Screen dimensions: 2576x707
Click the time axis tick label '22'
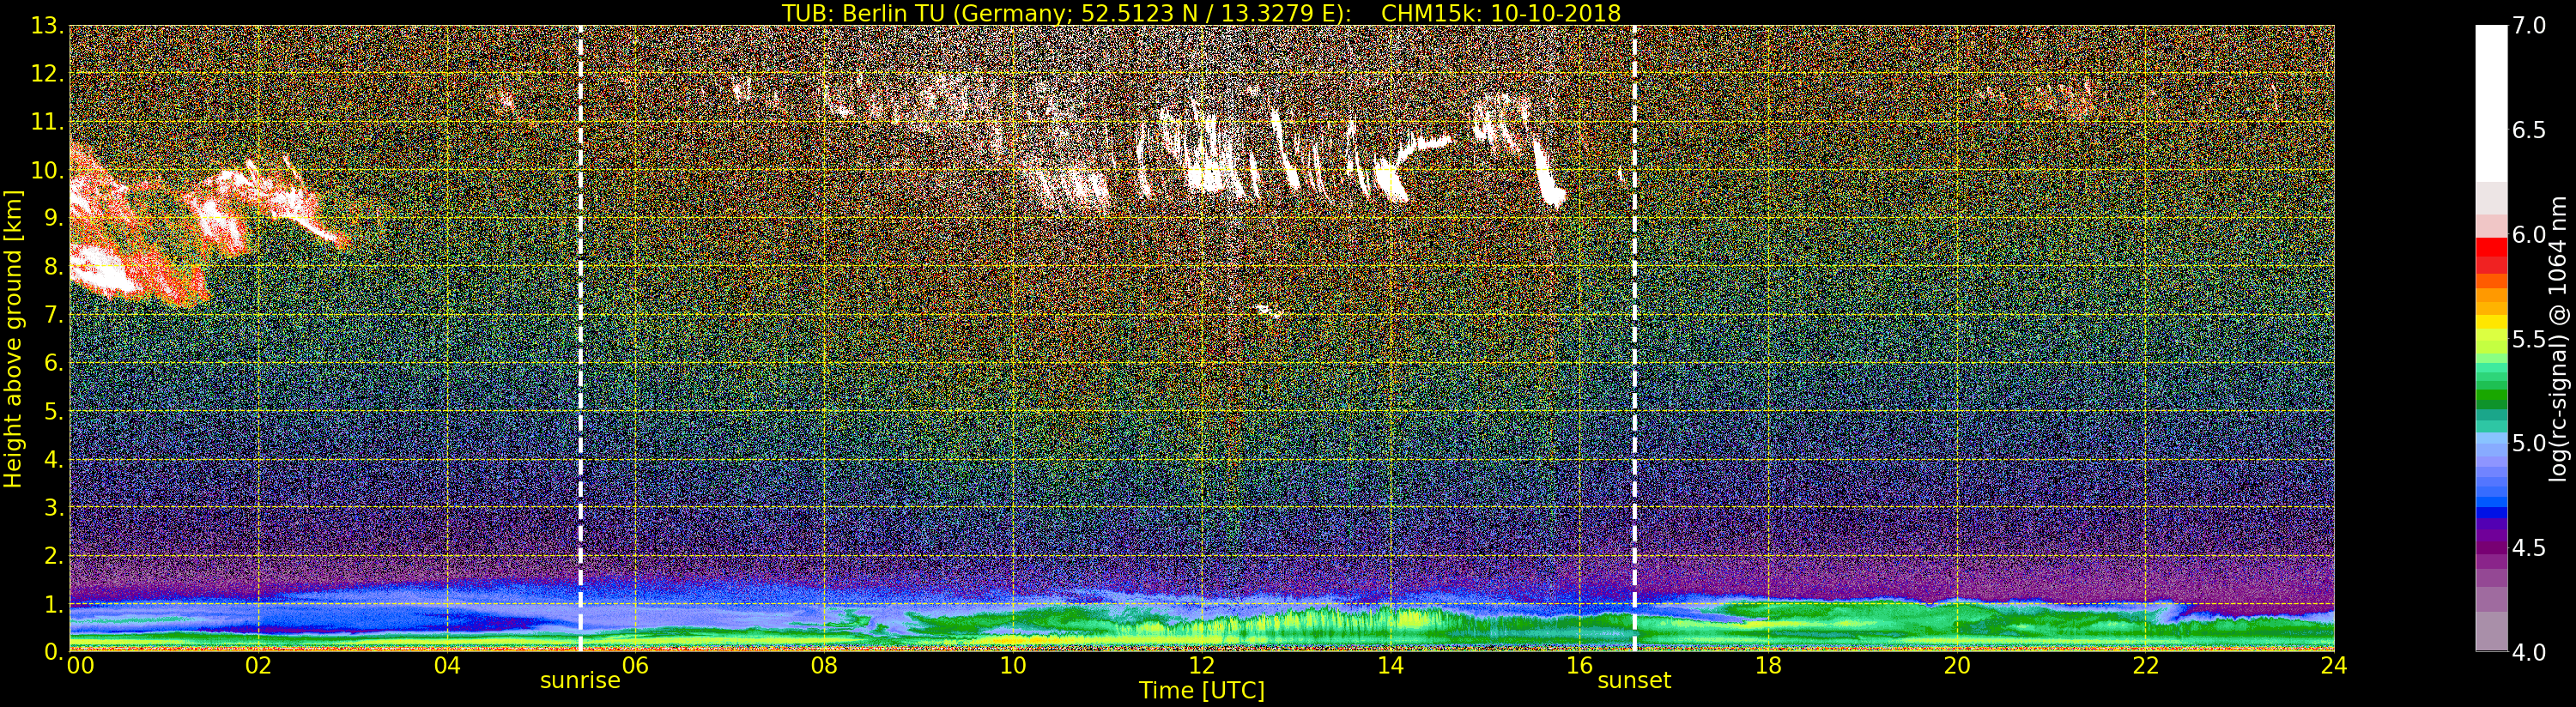[x=2146, y=665]
